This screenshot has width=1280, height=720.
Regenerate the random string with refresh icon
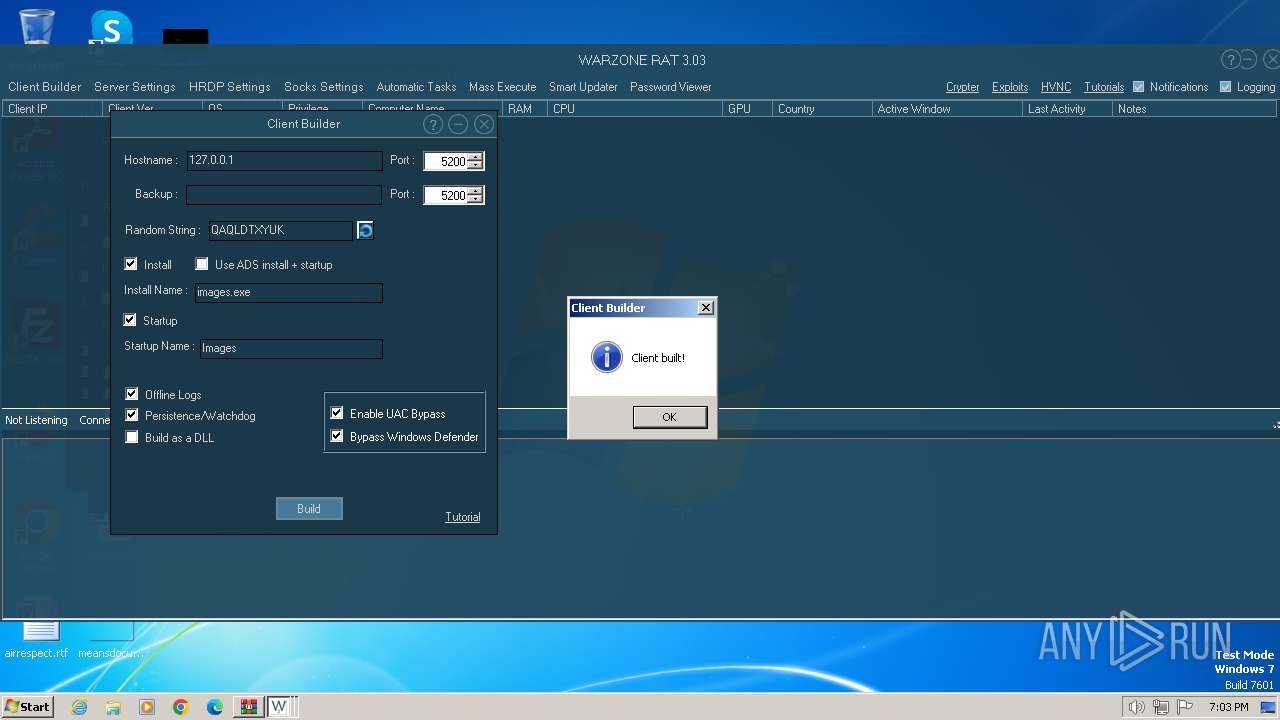[x=365, y=231]
